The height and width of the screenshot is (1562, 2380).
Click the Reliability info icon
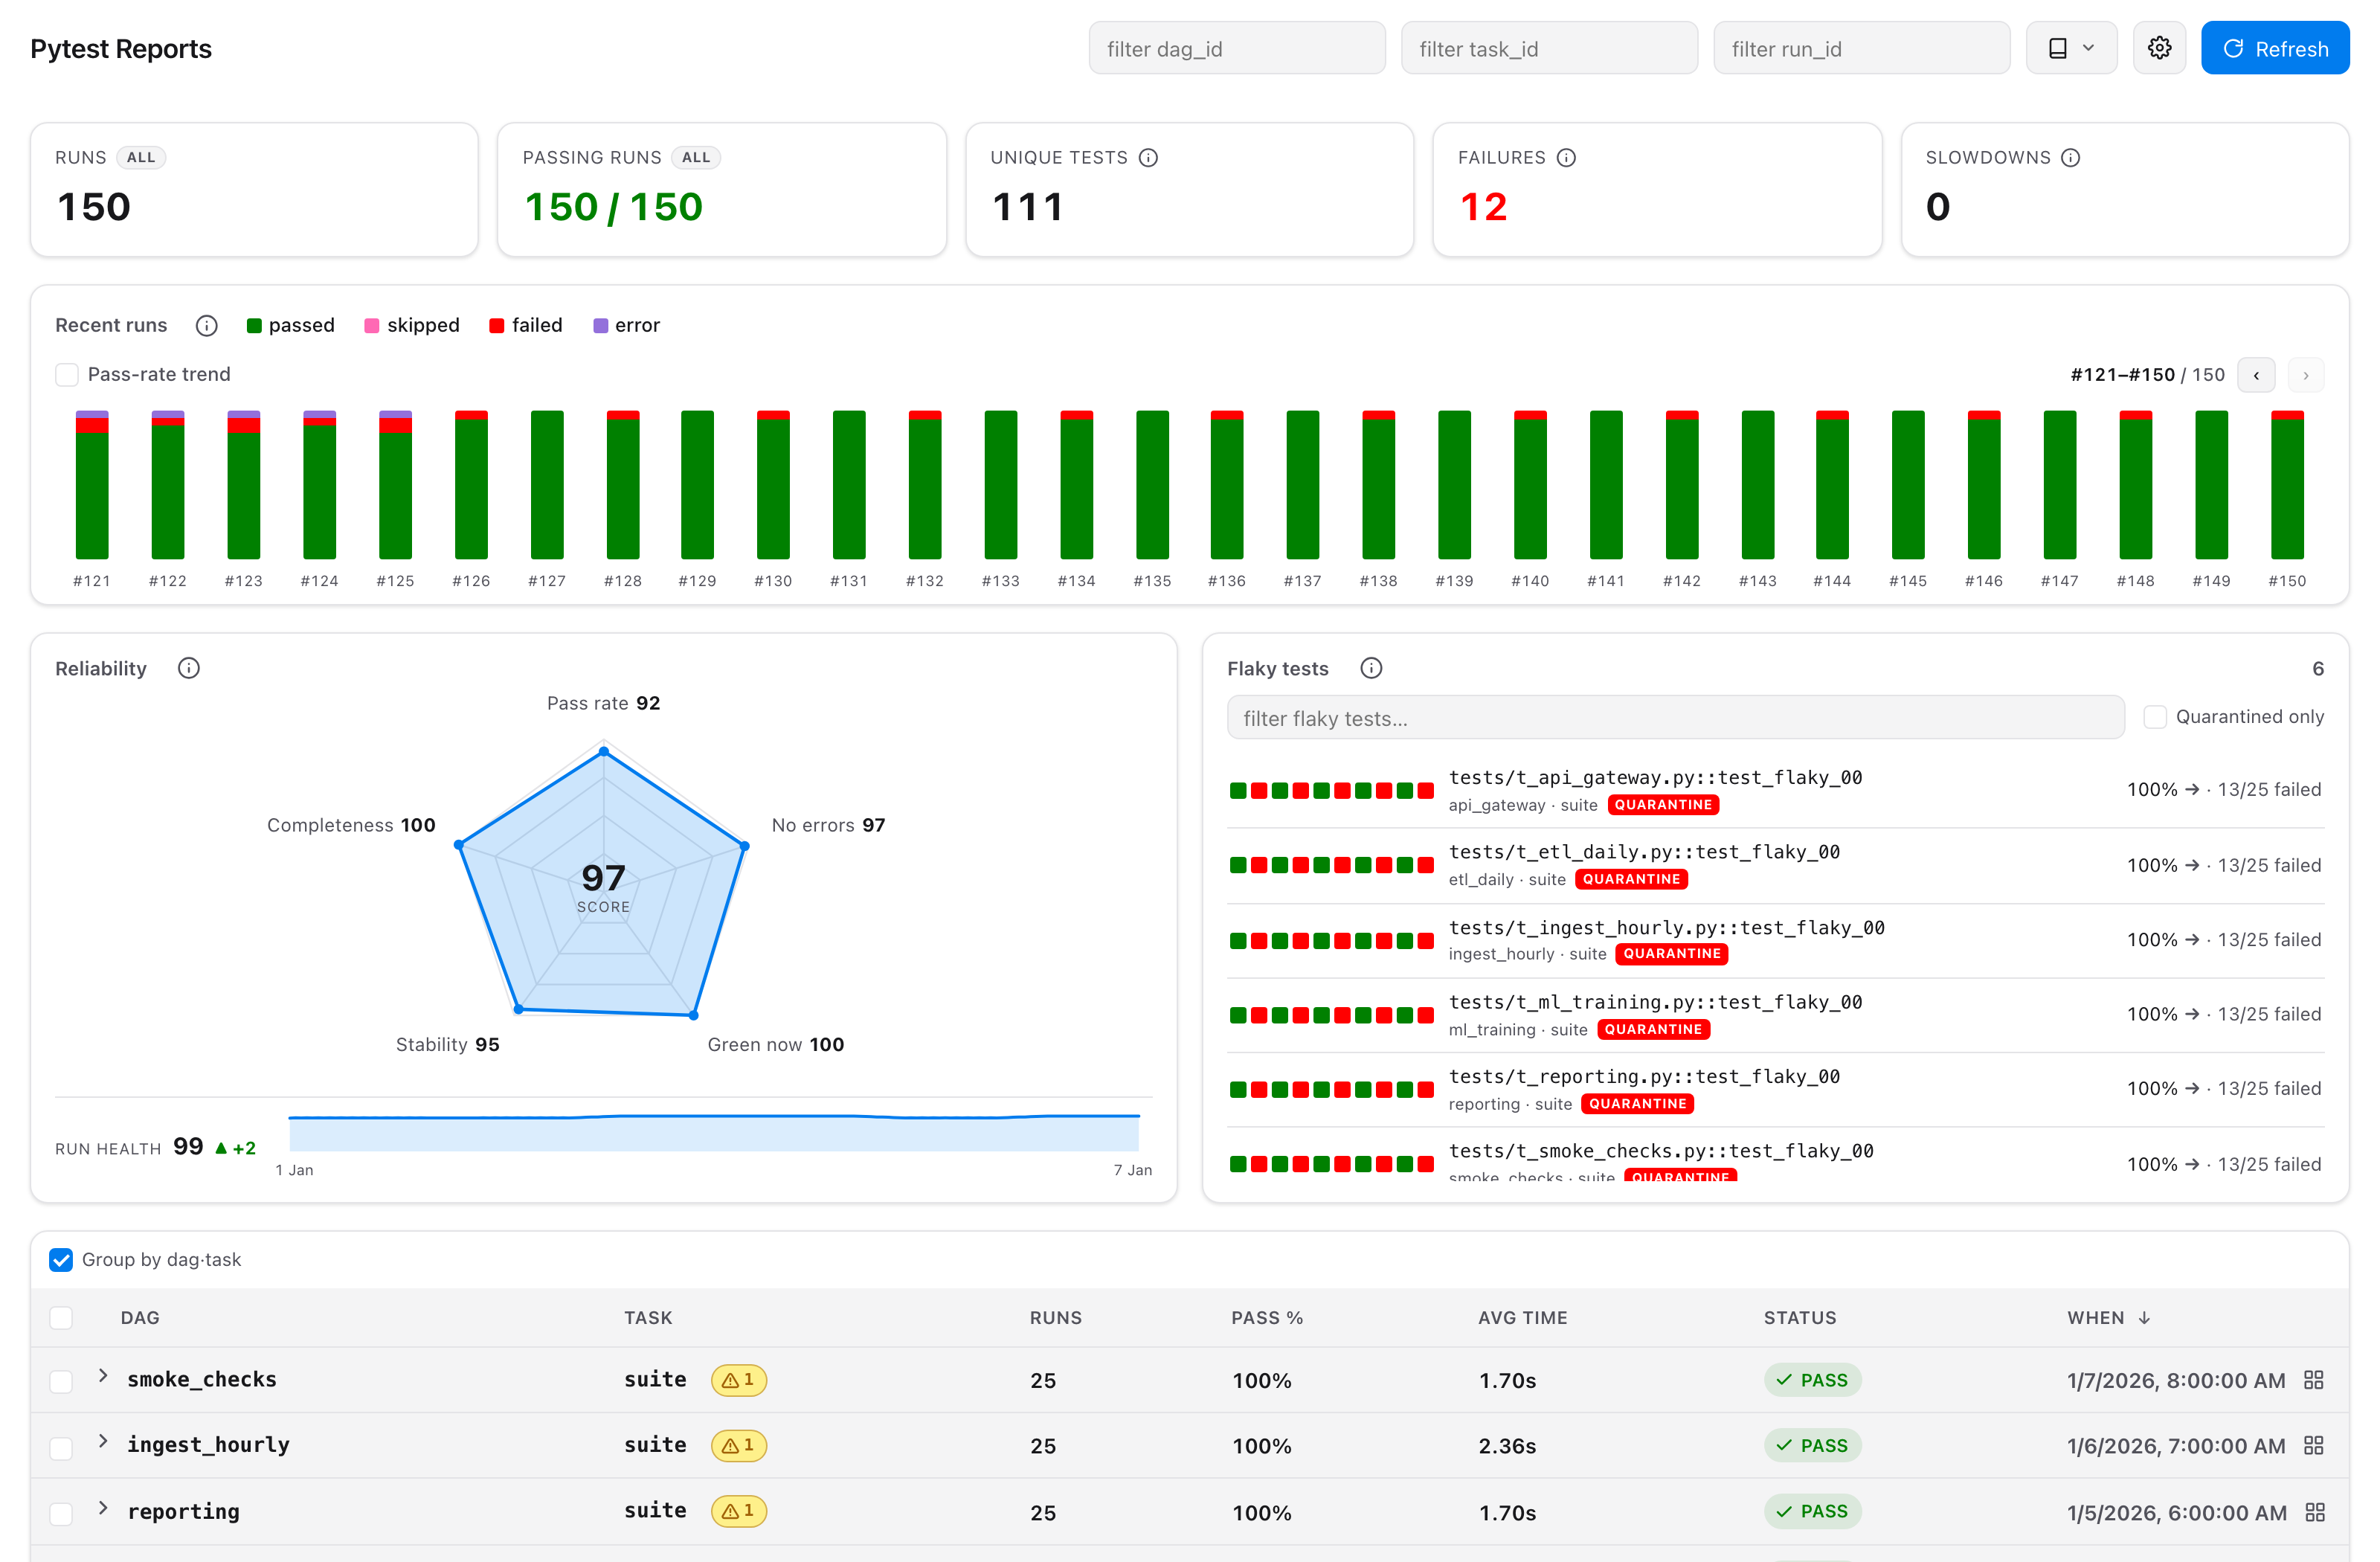pyautogui.click(x=188, y=668)
